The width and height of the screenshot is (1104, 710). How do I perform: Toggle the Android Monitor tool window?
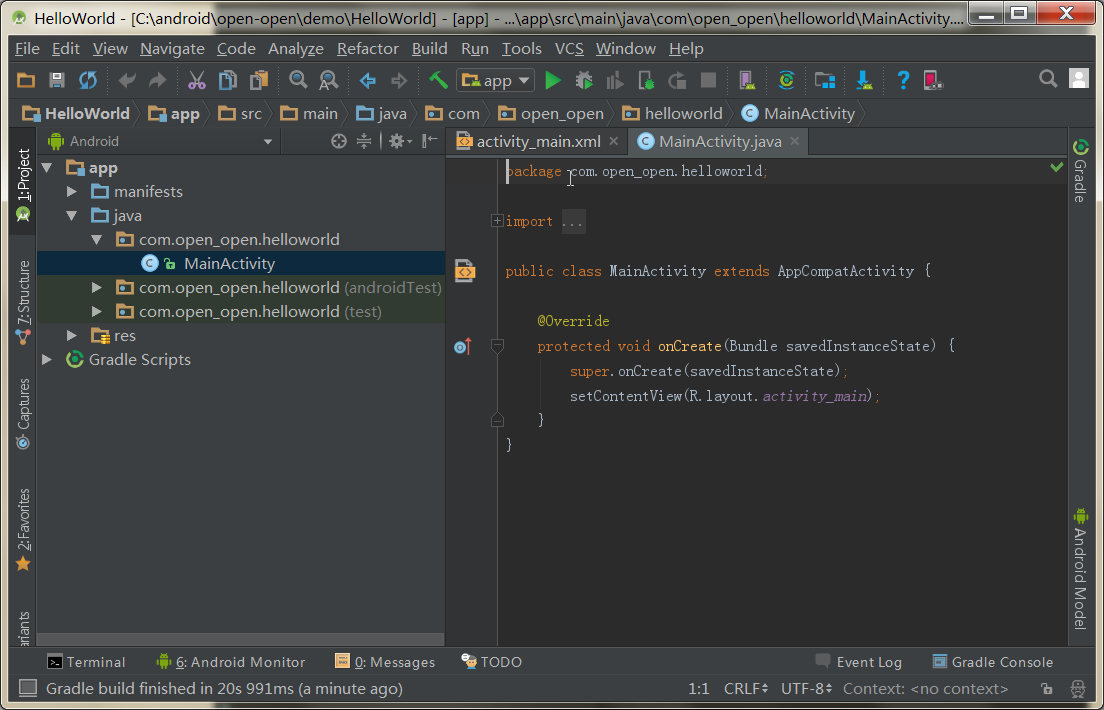(x=231, y=661)
